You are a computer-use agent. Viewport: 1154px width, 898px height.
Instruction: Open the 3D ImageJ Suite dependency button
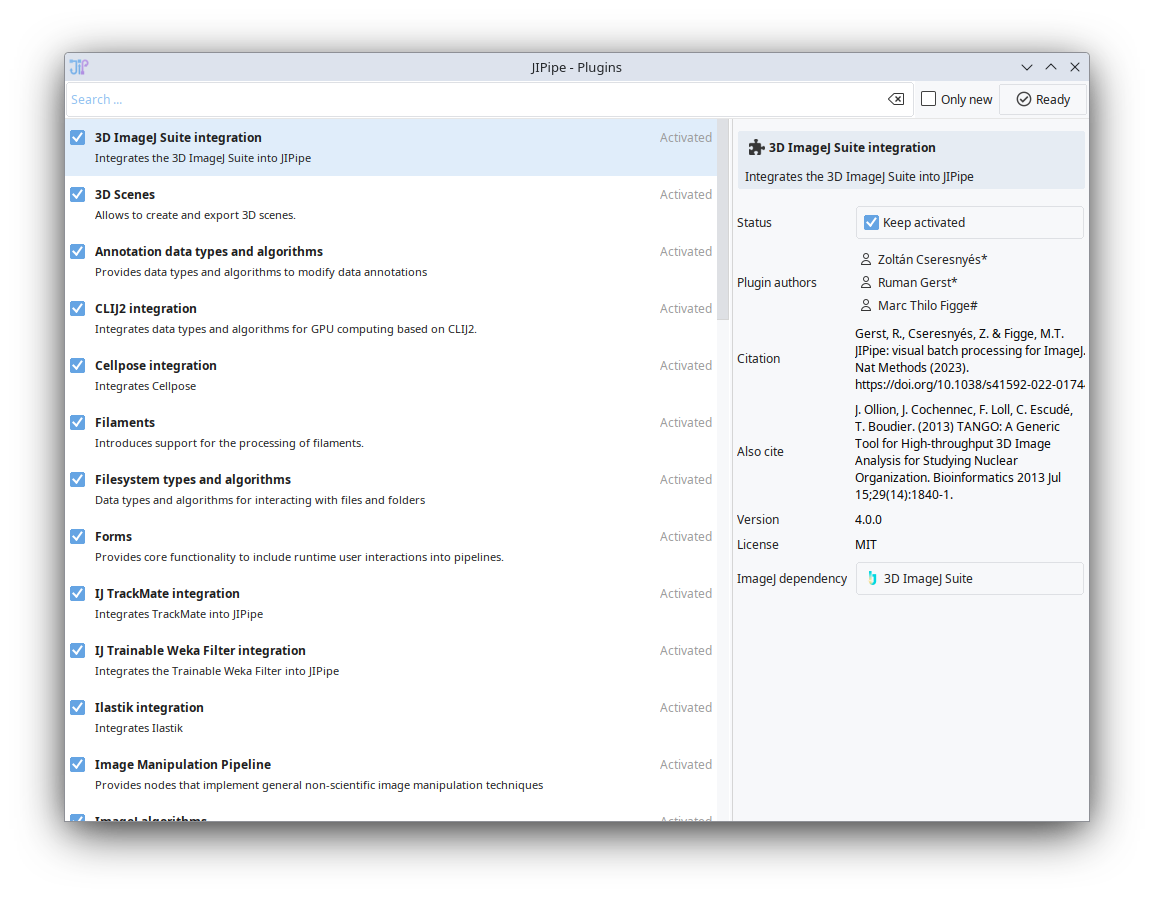coord(968,578)
